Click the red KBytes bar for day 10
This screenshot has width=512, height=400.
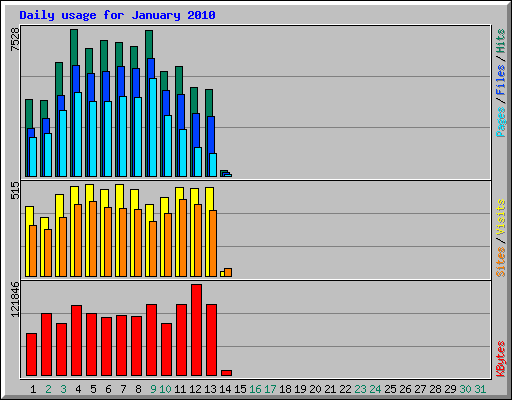pos(166,349)
